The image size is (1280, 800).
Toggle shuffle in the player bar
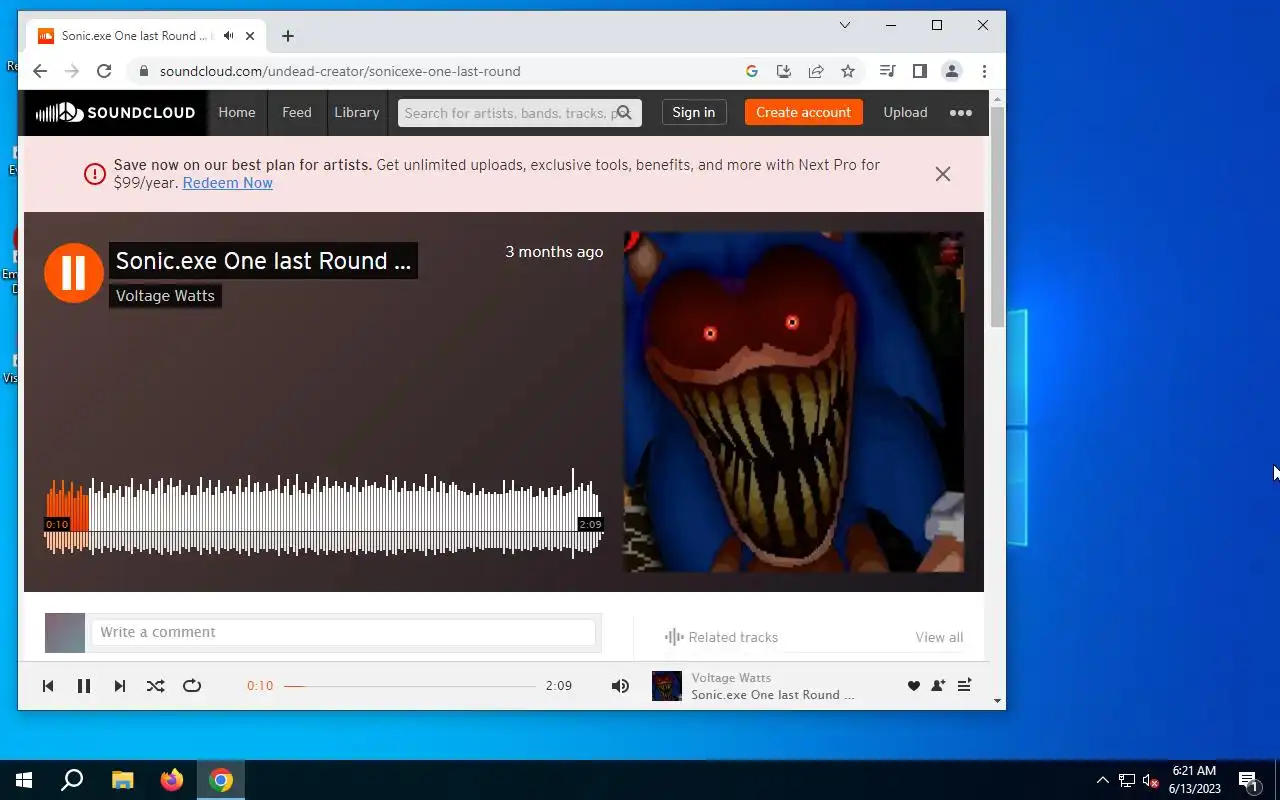click(x=156, y=686)
